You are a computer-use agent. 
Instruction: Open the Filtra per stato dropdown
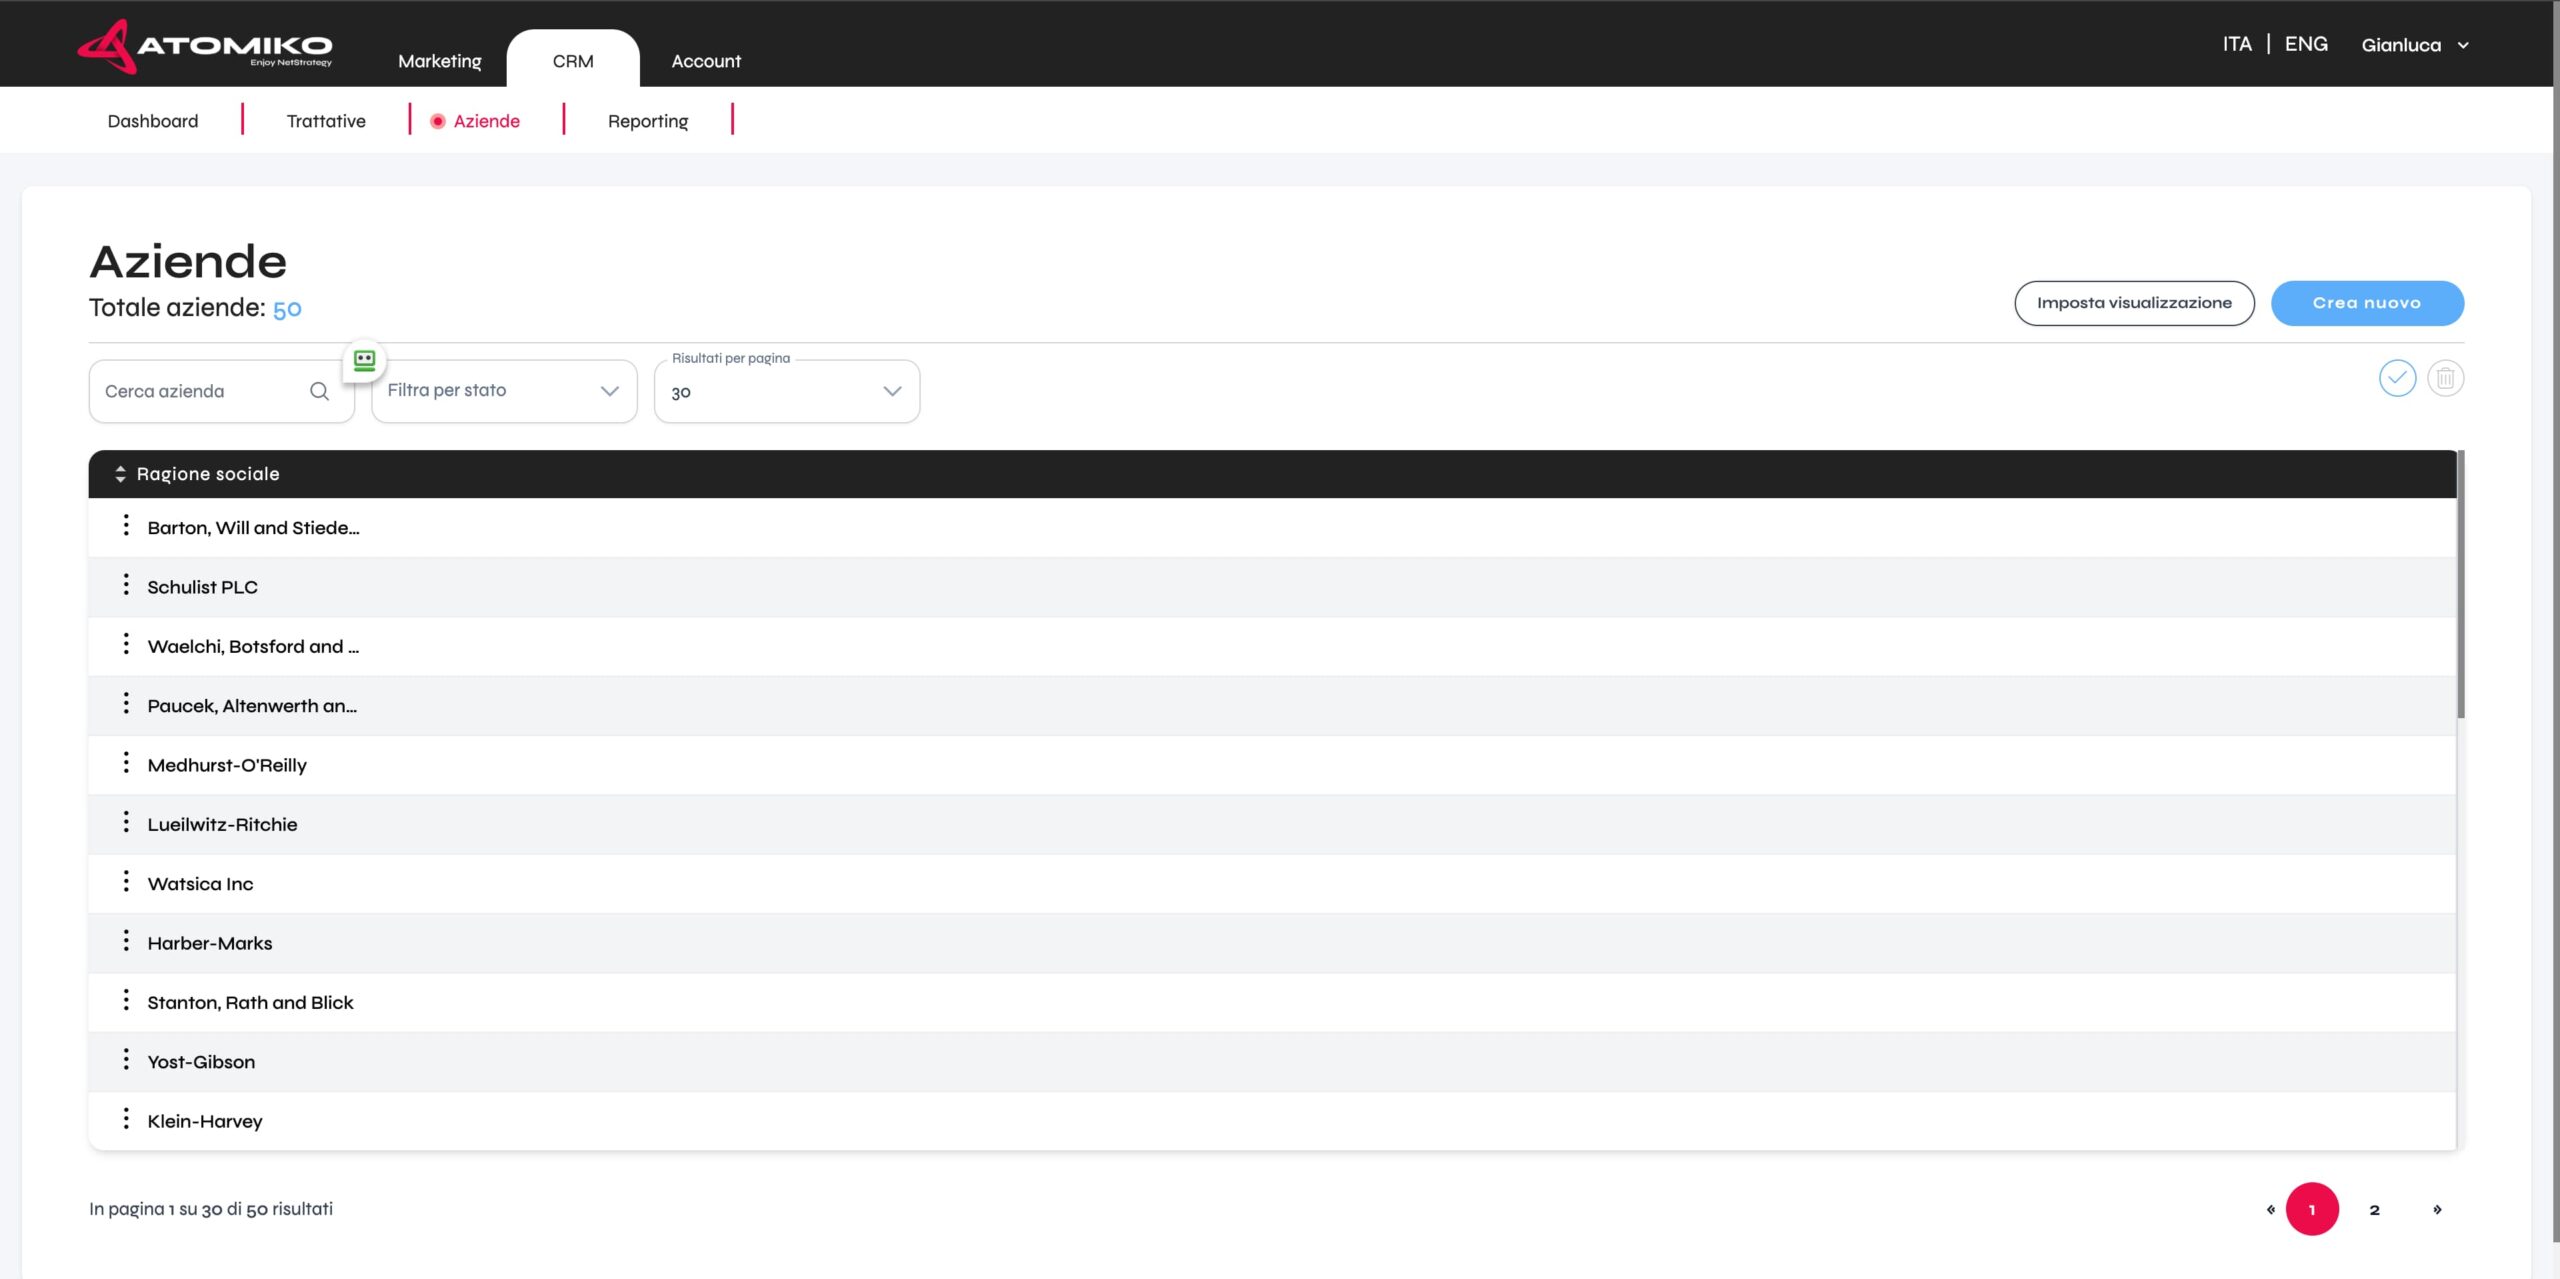pyautogui.click(x=504, y=391)
